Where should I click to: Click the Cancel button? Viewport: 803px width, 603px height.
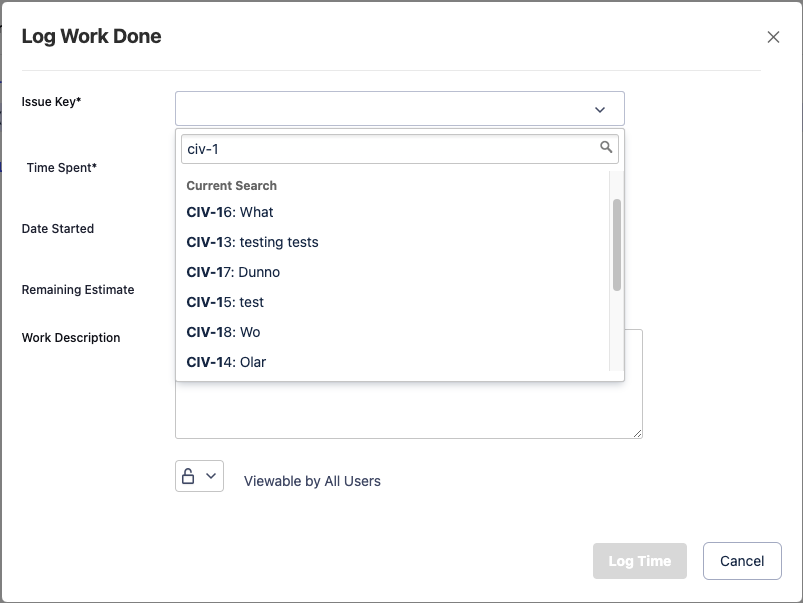point(742,561)
